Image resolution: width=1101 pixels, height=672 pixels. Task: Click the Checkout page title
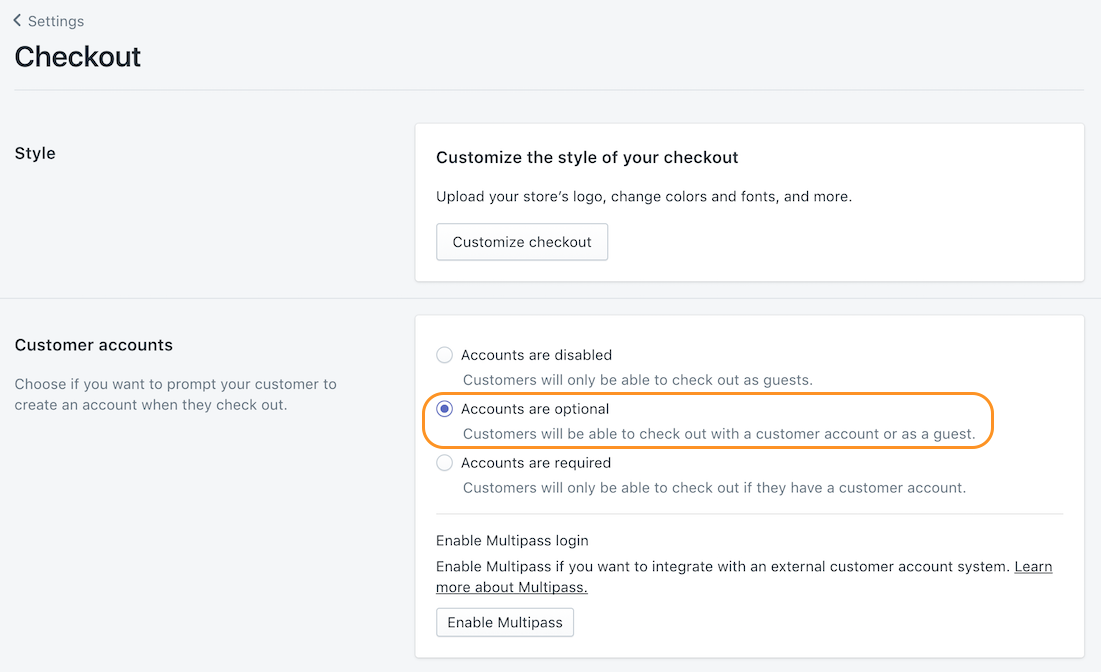click(78, 57)
